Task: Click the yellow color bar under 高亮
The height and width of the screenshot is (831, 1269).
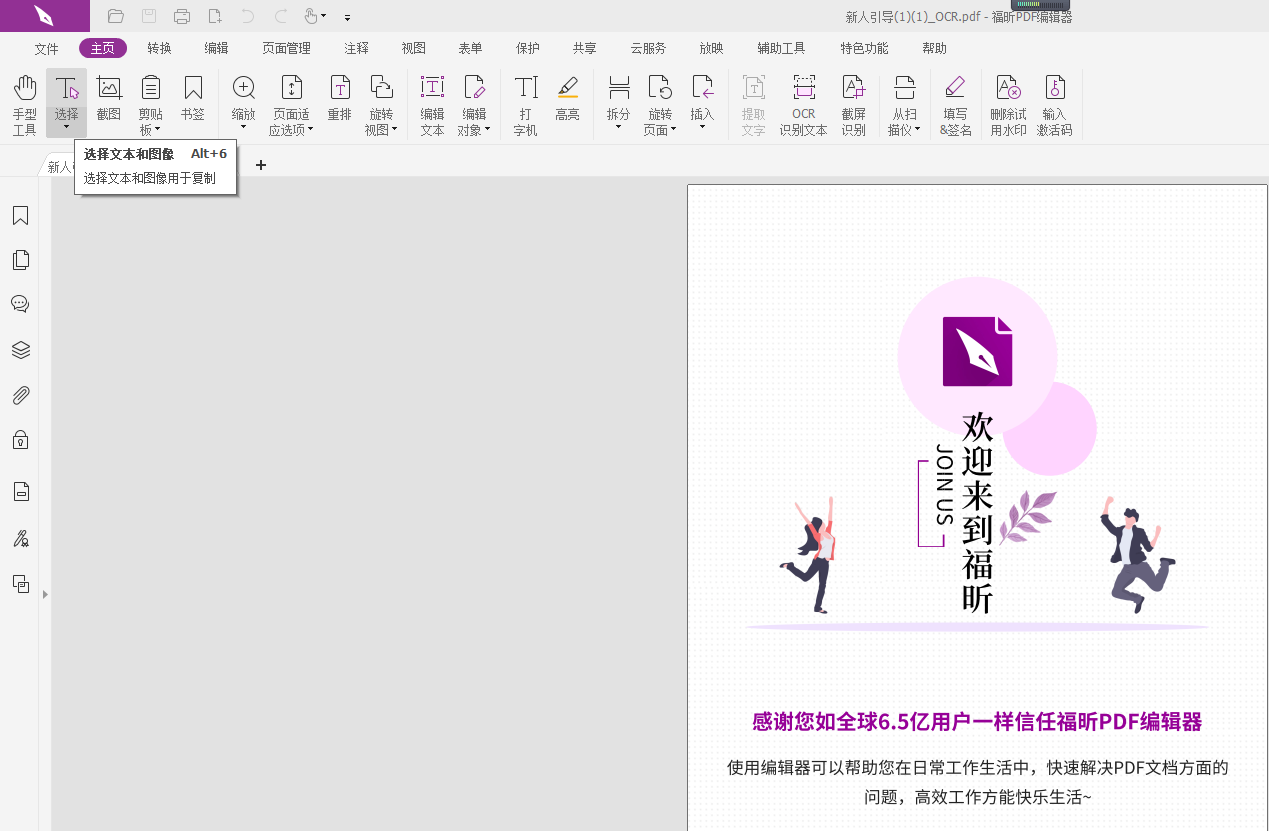Action: [568, 98]
